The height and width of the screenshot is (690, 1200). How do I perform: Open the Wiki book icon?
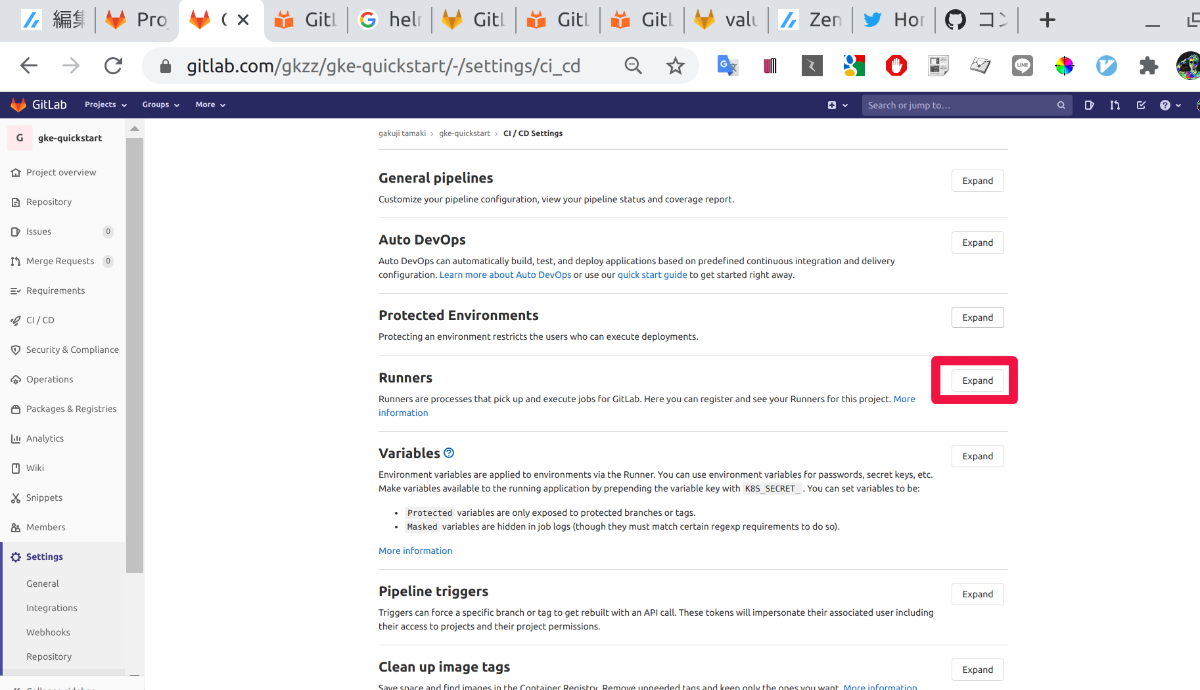pyautogui.click(x=15, y=468)
